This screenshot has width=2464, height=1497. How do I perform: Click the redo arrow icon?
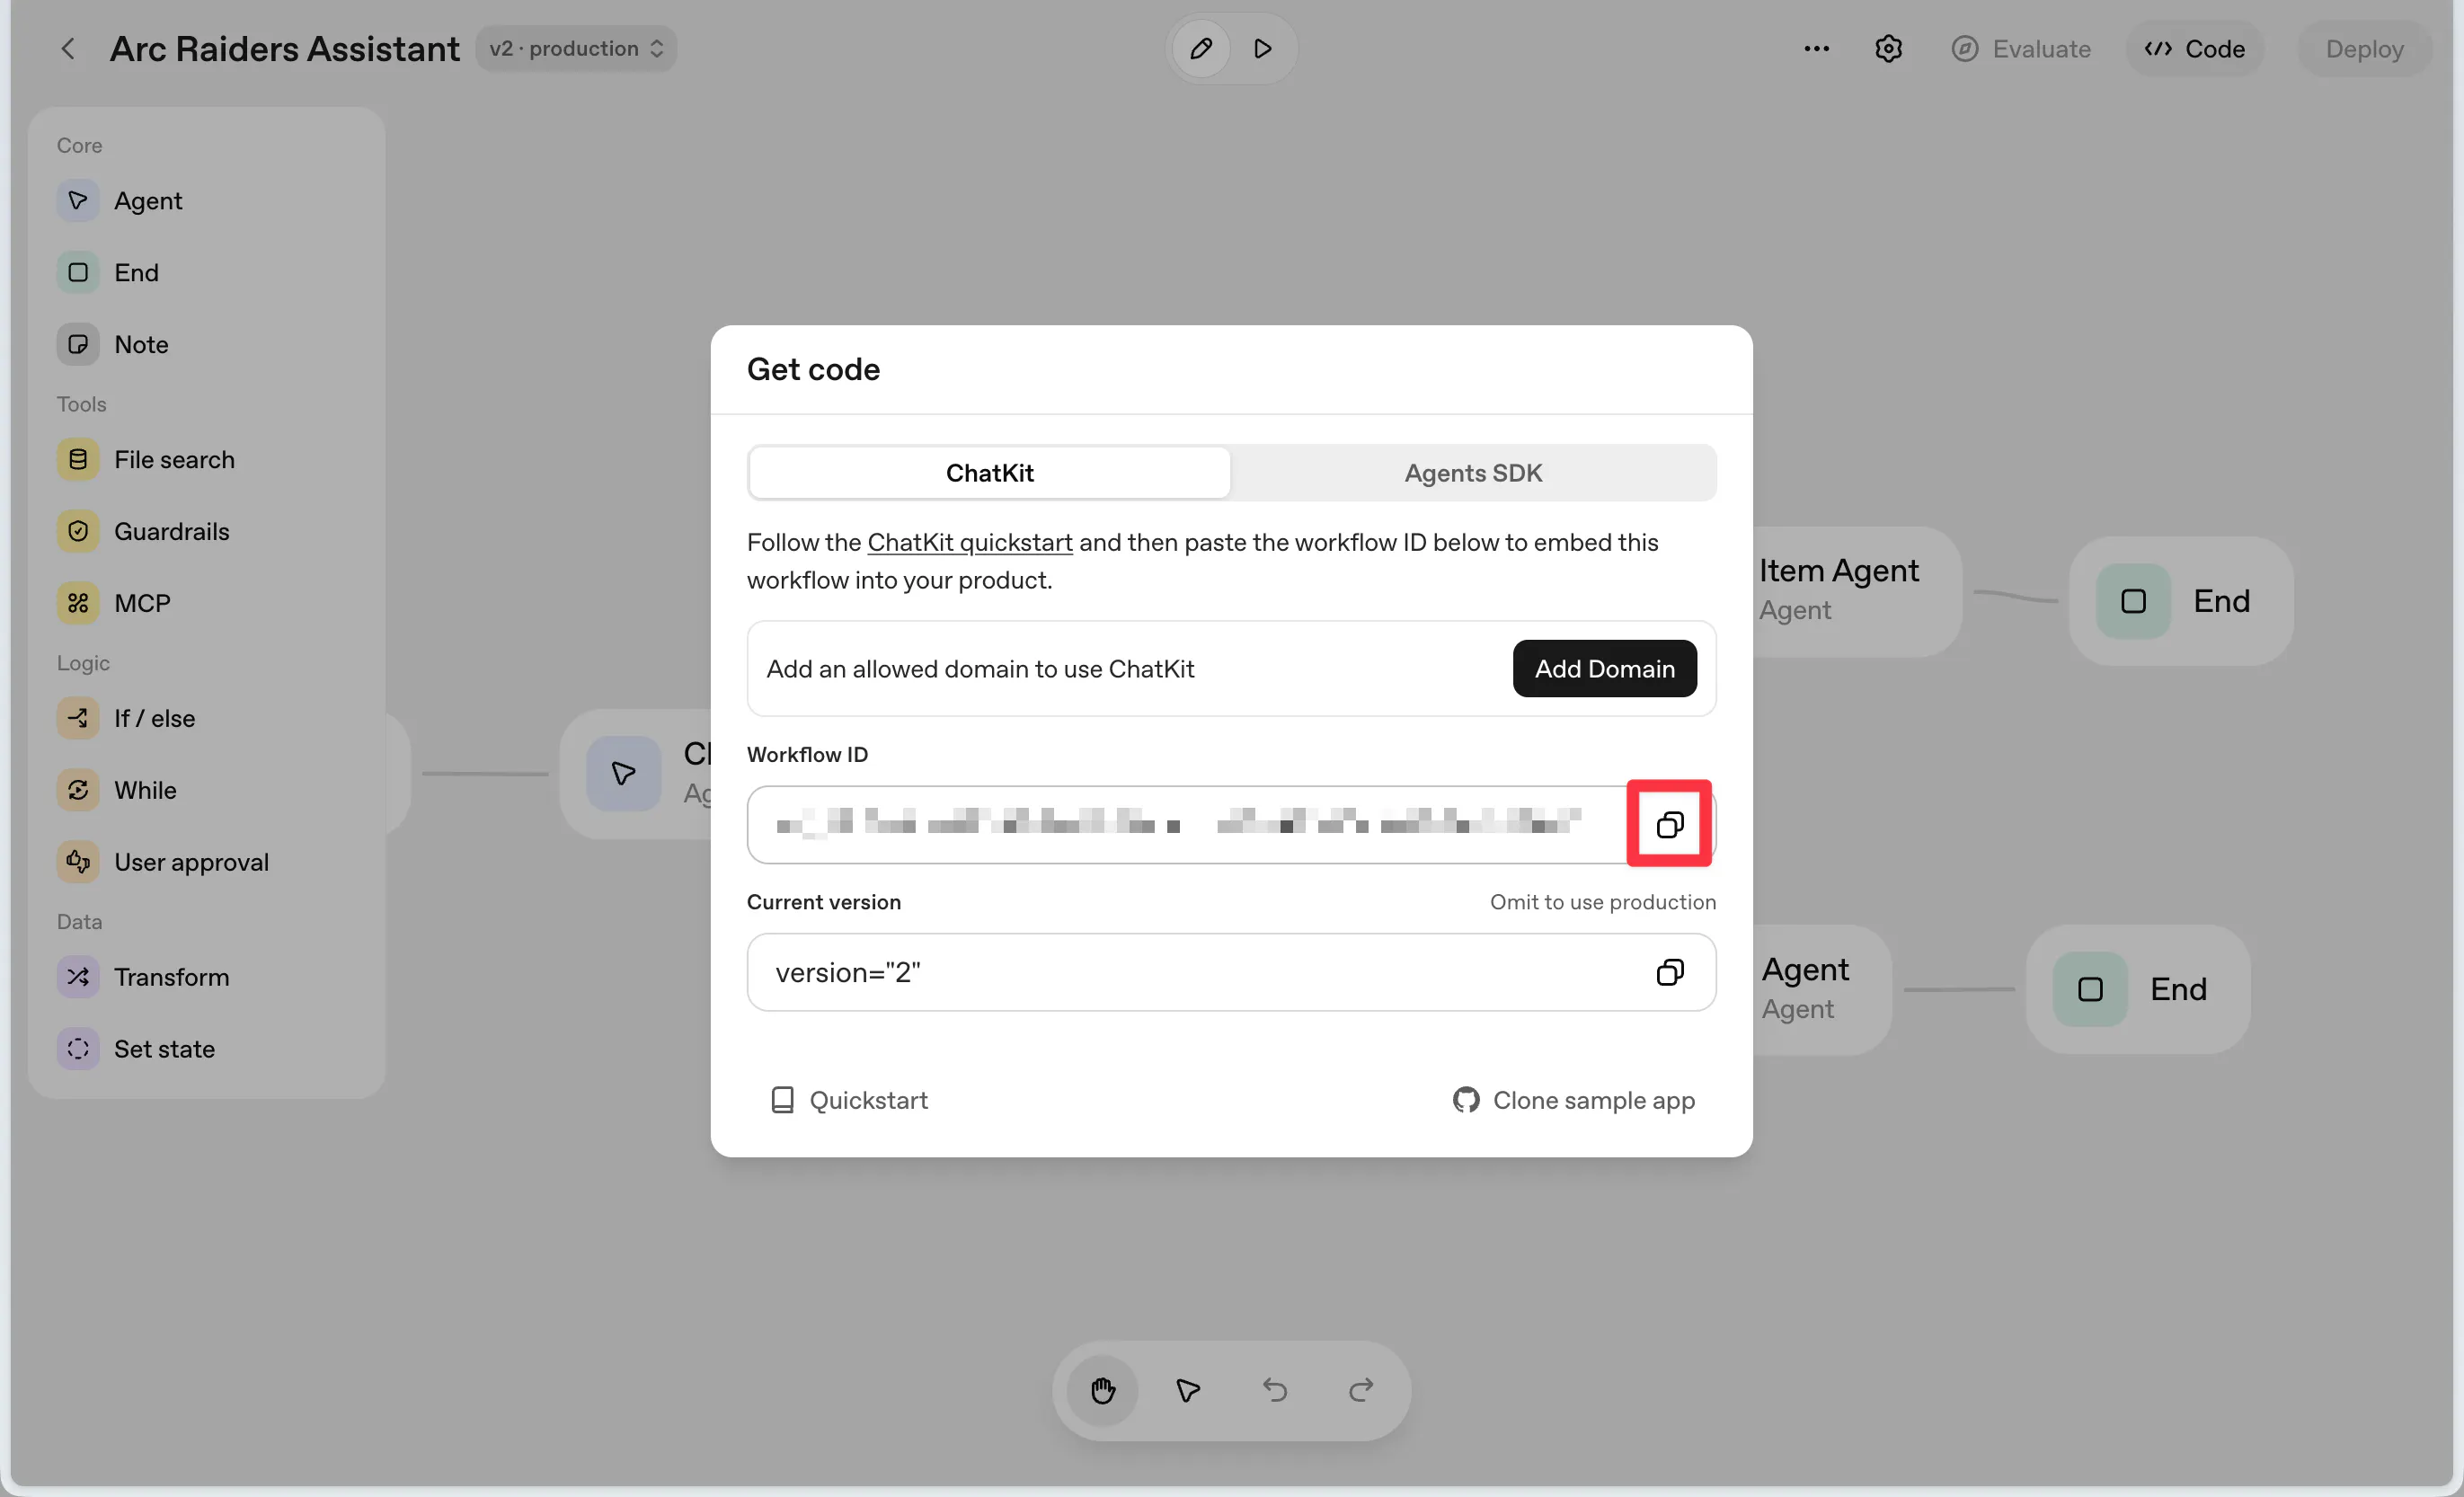click(x=1360, y=1389)
